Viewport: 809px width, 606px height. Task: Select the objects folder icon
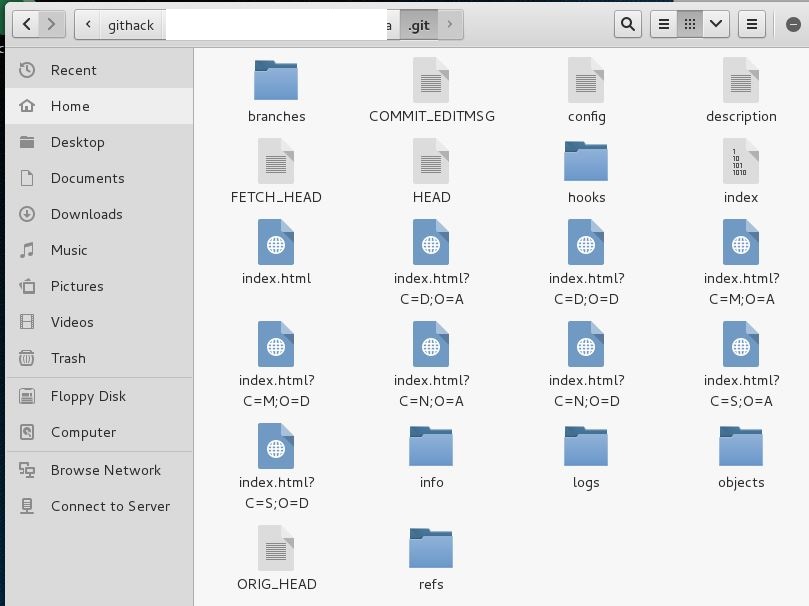click(741, 446)
